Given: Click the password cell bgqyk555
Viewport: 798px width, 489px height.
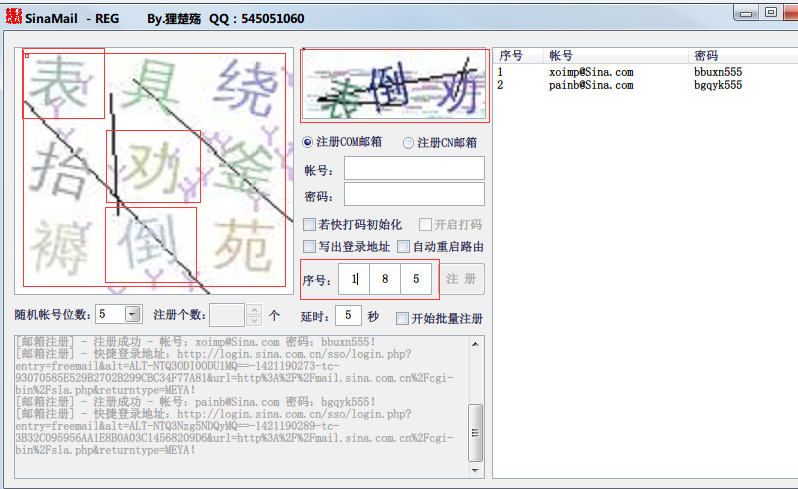Looking at the screenshot, I should click(718, 85).
